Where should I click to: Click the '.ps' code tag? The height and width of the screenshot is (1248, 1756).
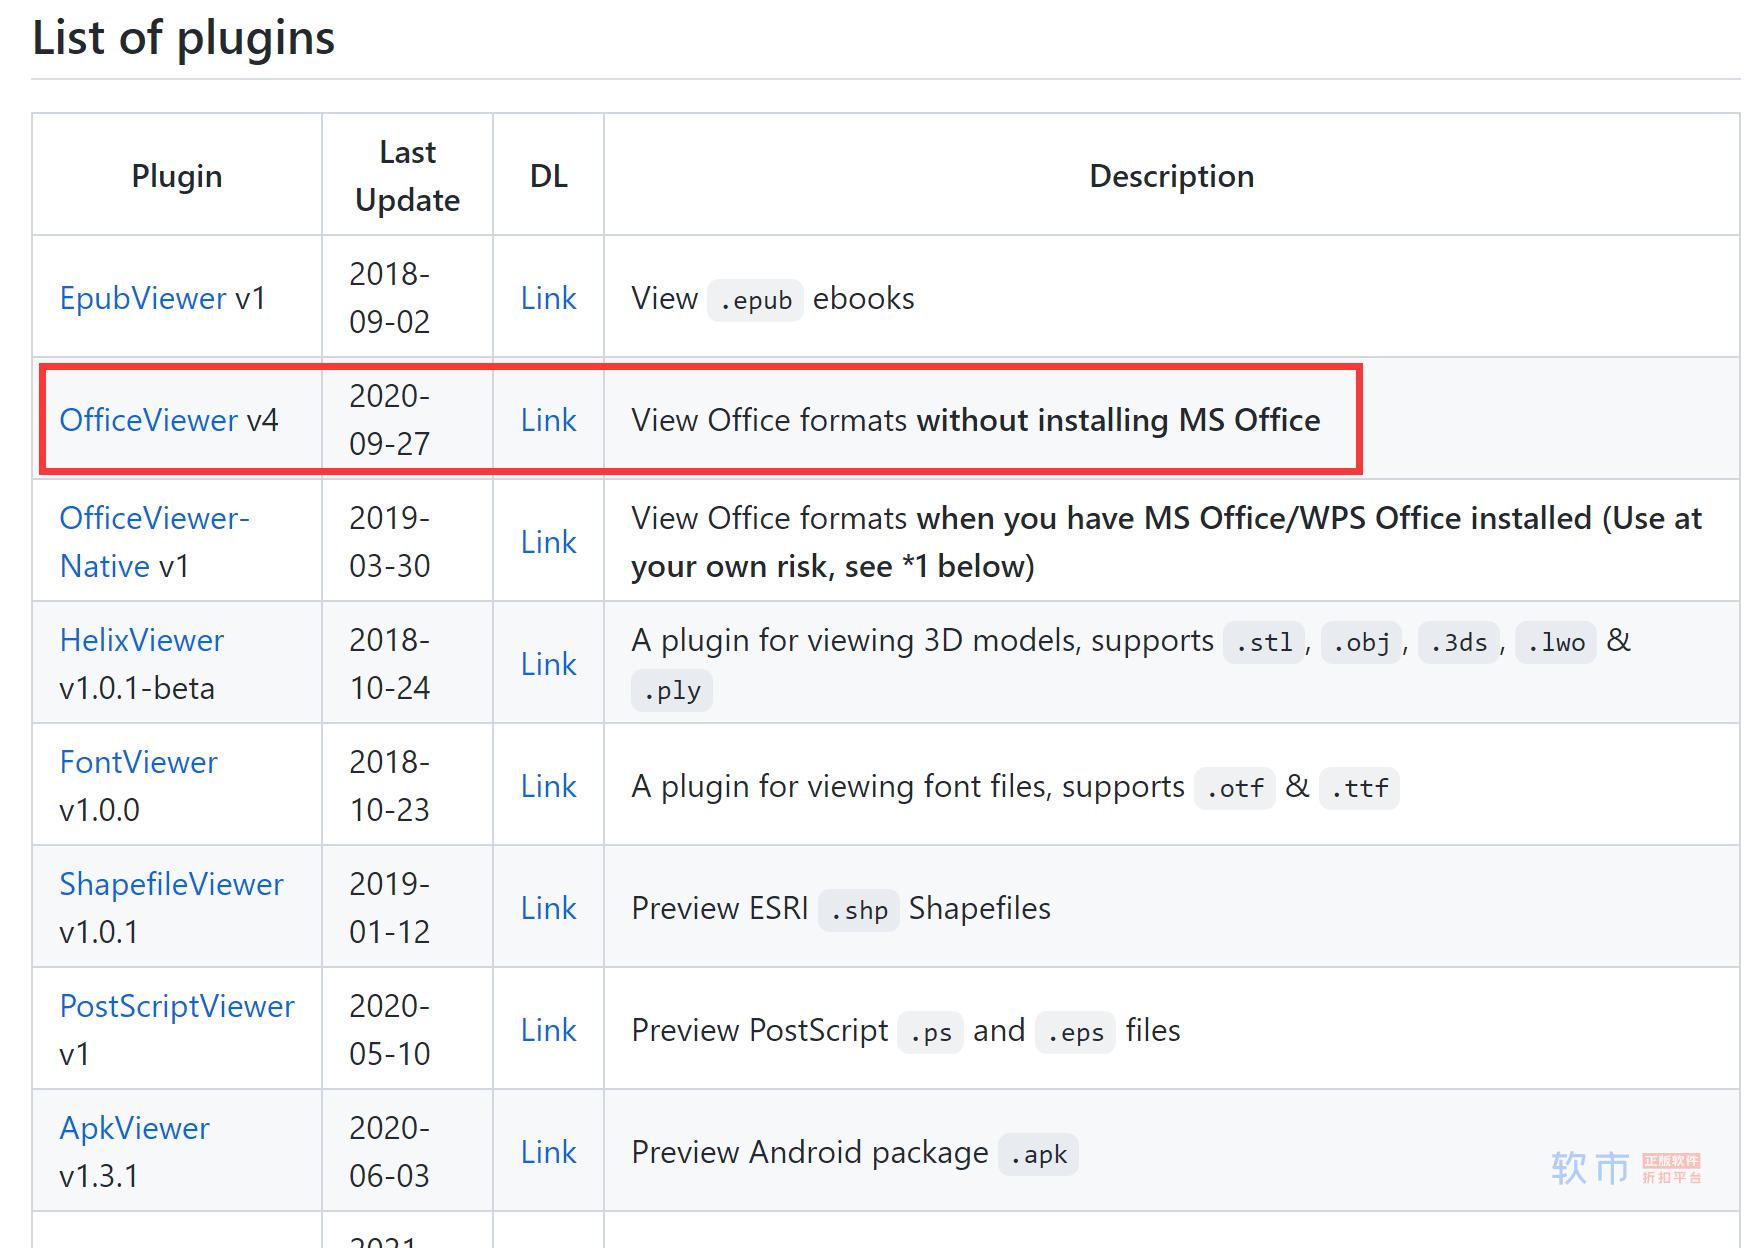931,1032
